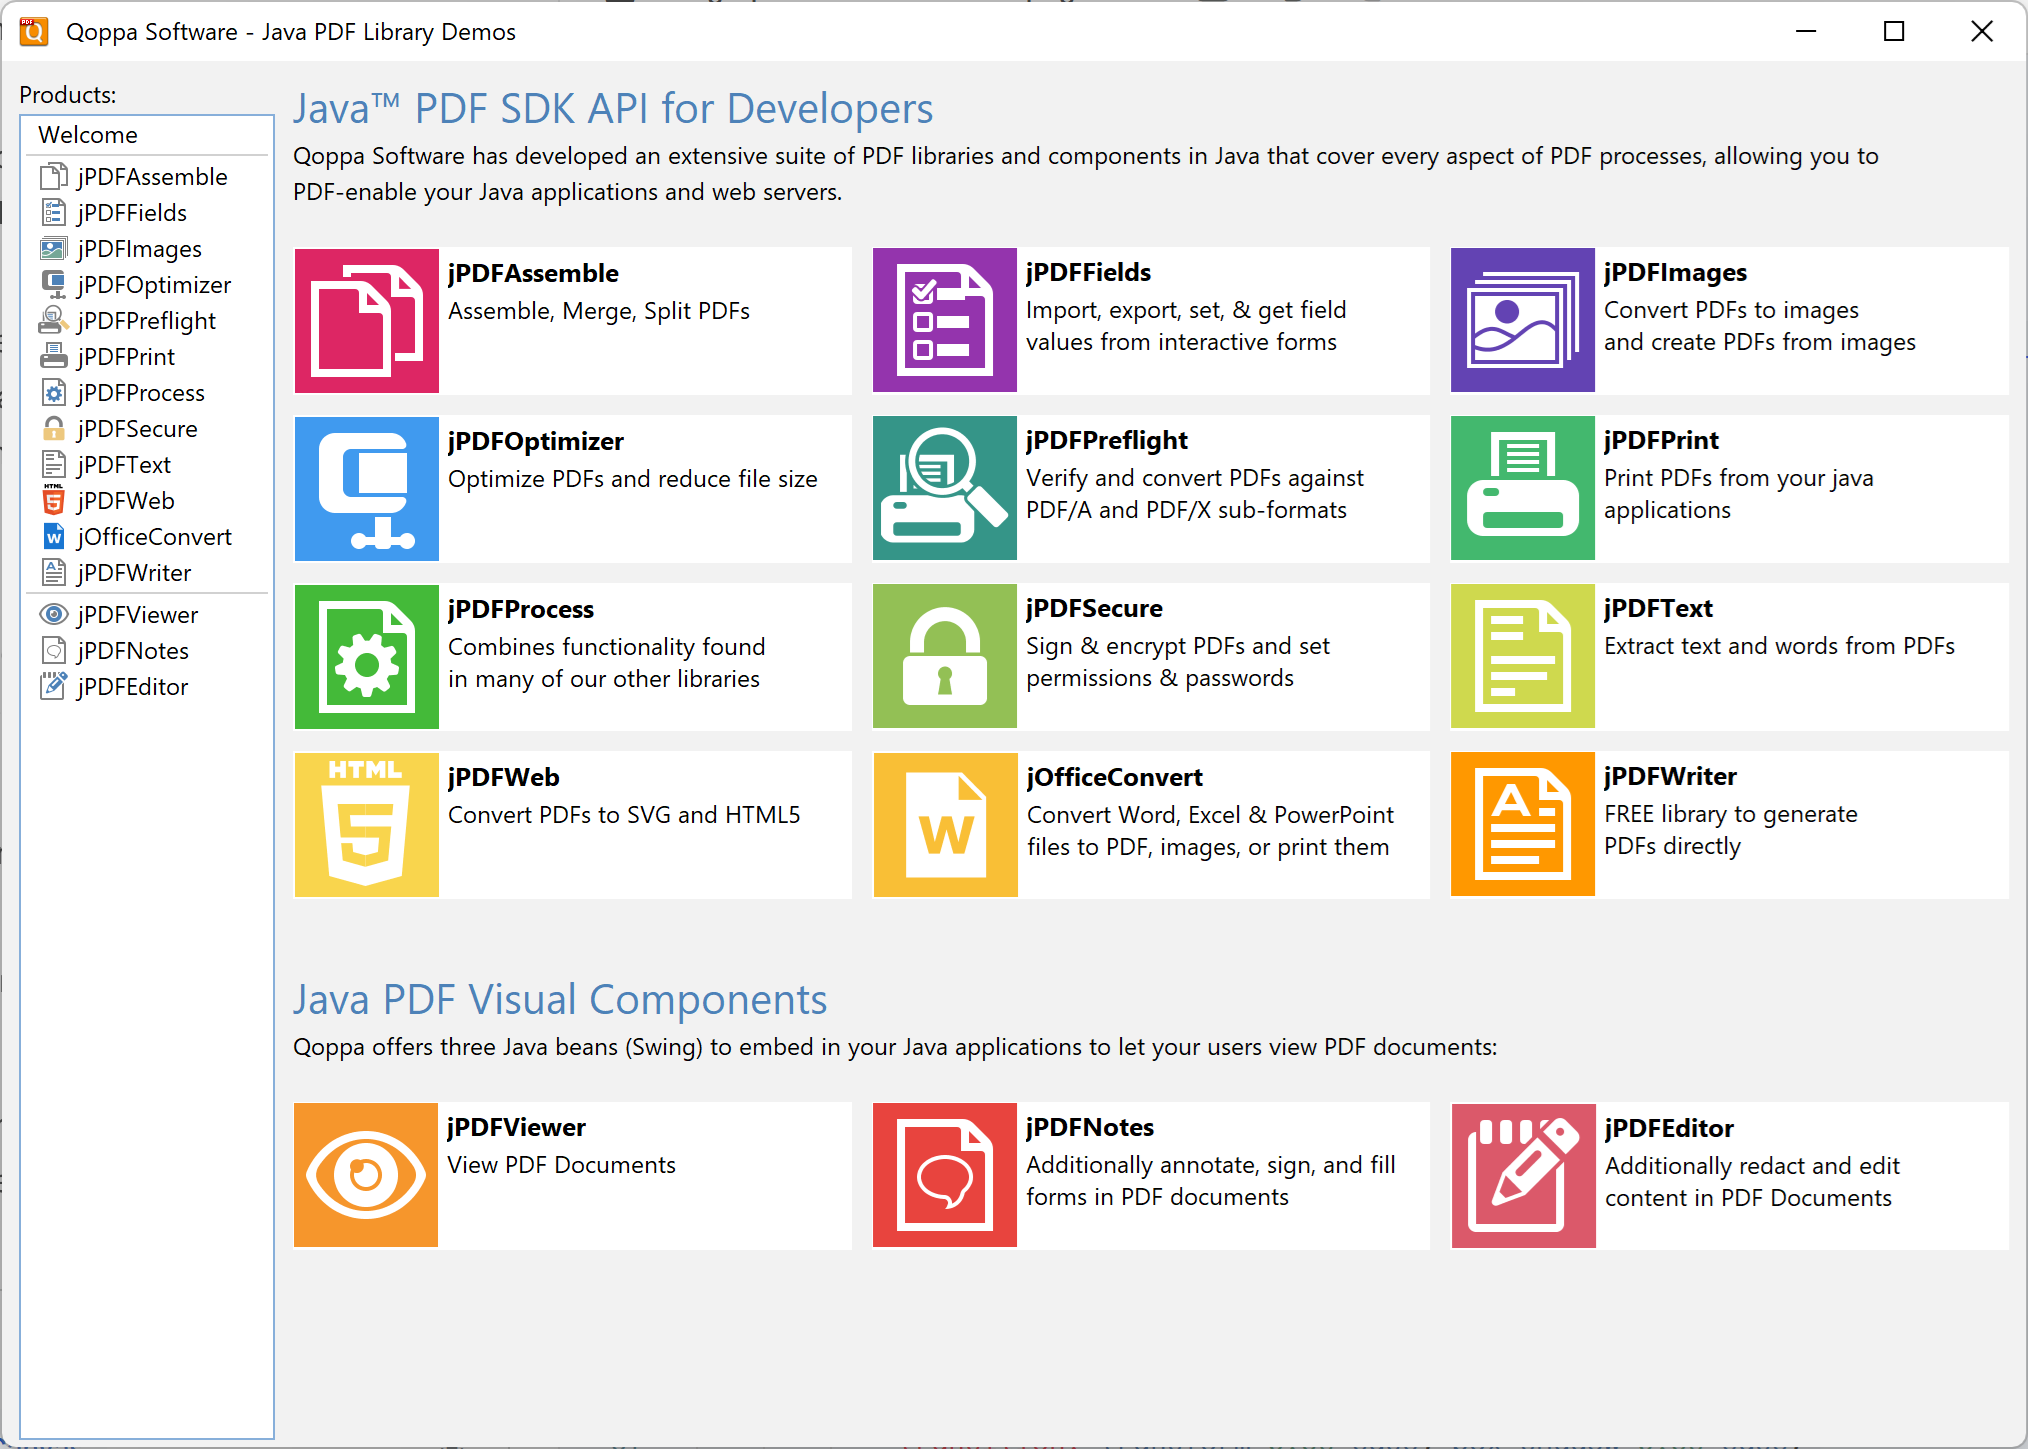Select jPDFSecure from the Products list

[136, 428]
